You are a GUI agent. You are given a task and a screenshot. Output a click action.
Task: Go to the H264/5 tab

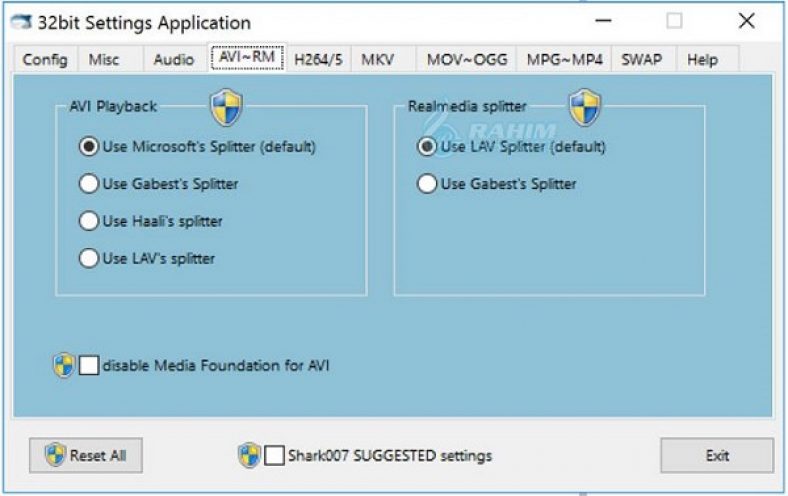tap(318, 59)
